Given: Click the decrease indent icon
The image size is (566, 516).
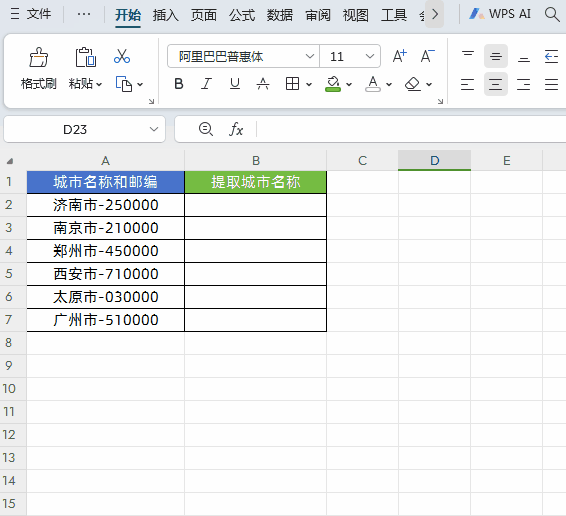Looking at the screenshot, I should tap(552, 56).
